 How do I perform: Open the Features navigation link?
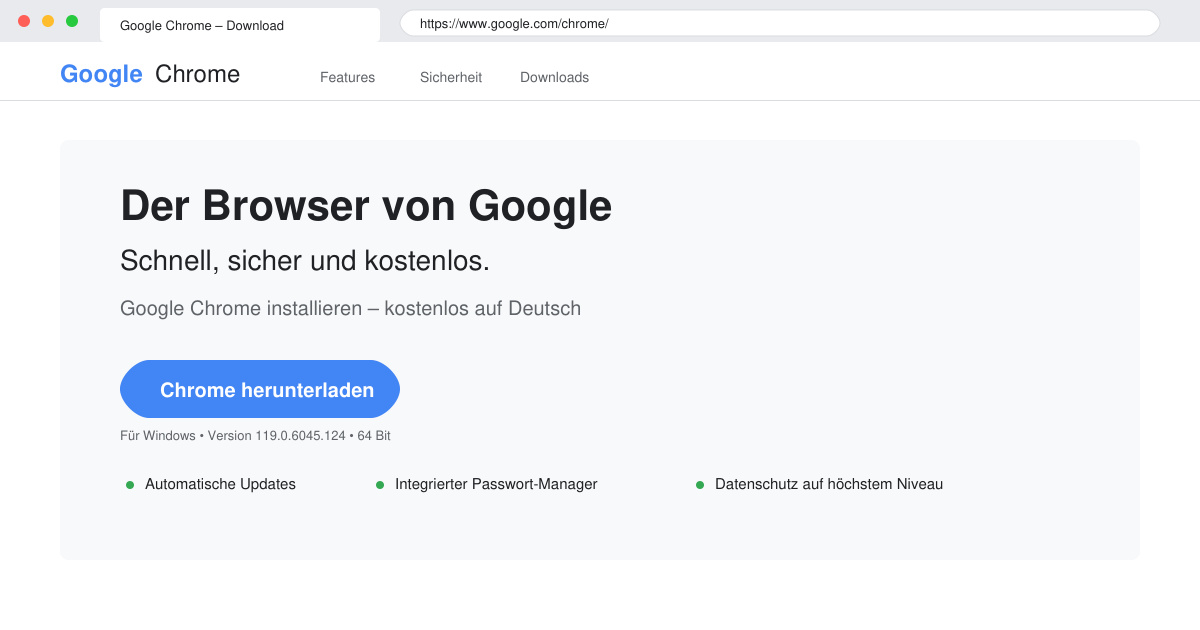coord(347,77)
